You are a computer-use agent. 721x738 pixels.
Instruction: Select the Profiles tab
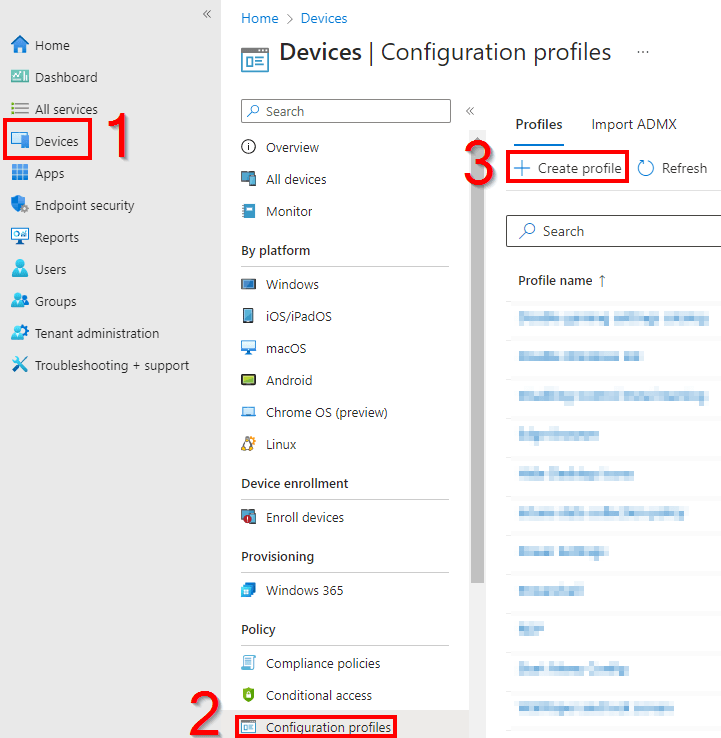pos(538,124)
